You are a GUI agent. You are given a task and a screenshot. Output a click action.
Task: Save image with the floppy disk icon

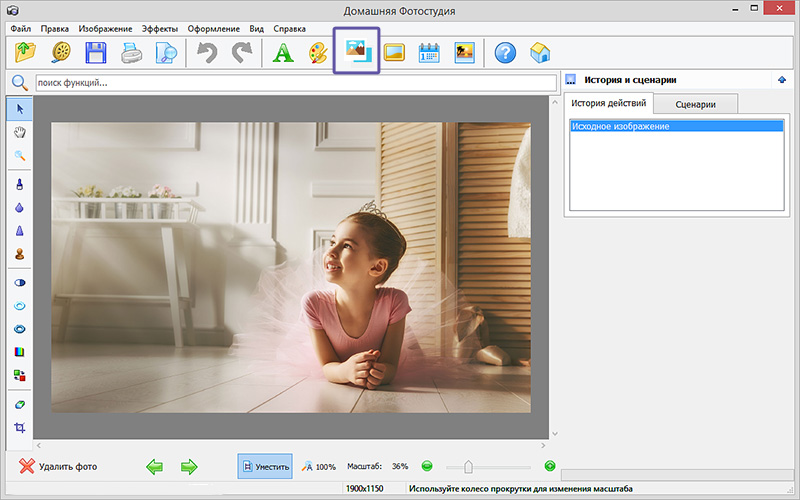[95, 52]
